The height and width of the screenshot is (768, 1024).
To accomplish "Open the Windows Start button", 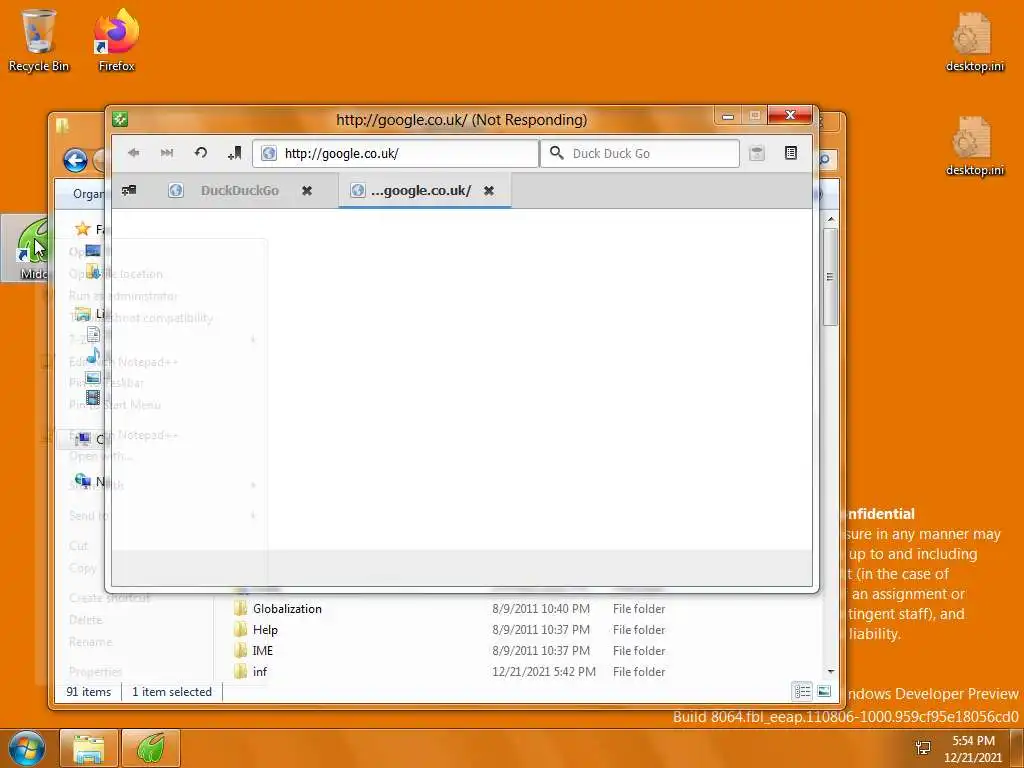I will pos(27,748).
